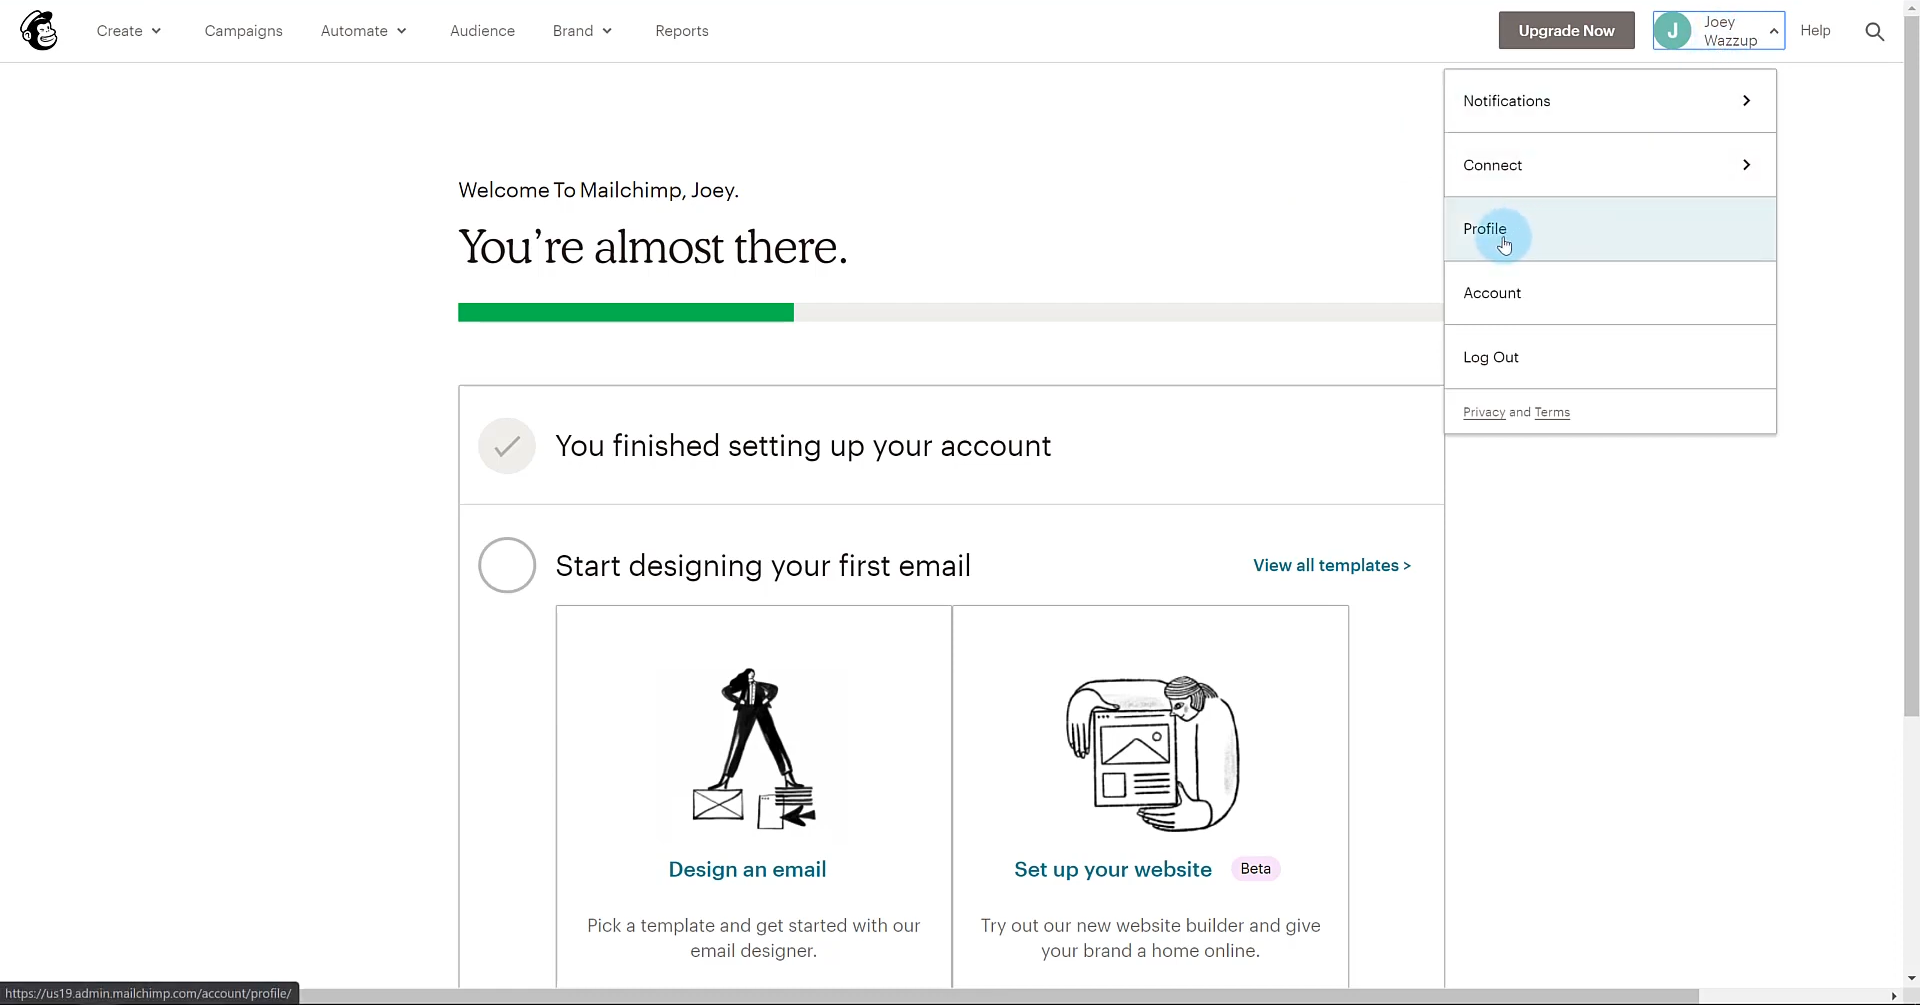Select Account in the account menu

1610,293
